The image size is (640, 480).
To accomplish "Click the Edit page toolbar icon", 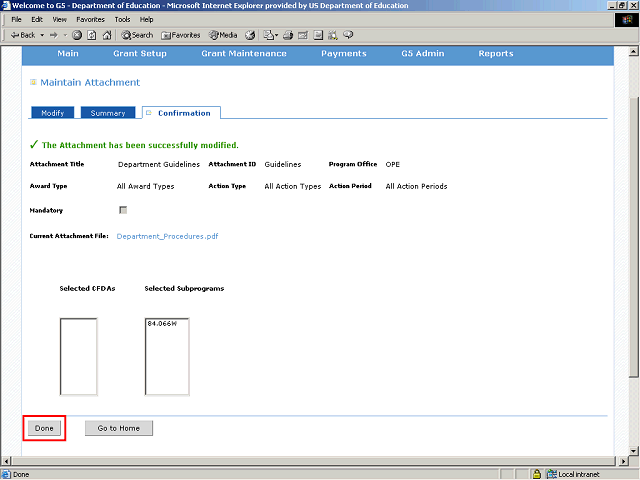I will [x=303, y=35].
